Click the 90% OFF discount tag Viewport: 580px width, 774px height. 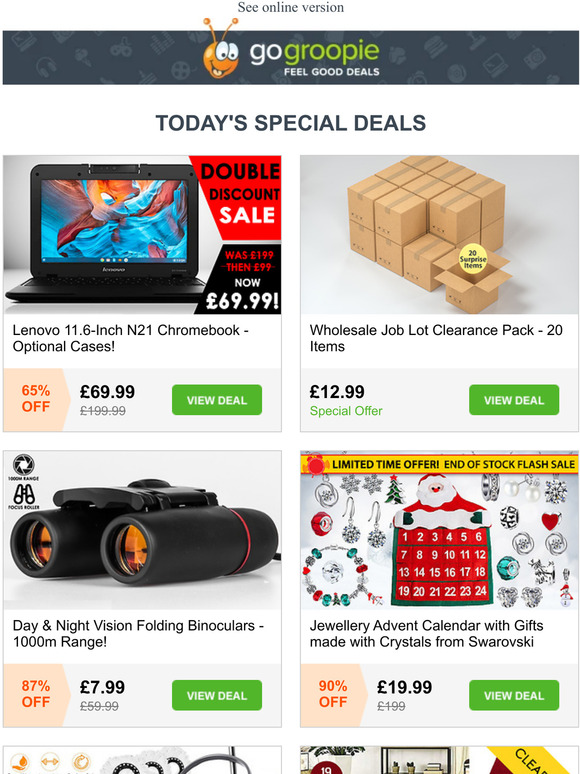[x=334, y=694]
